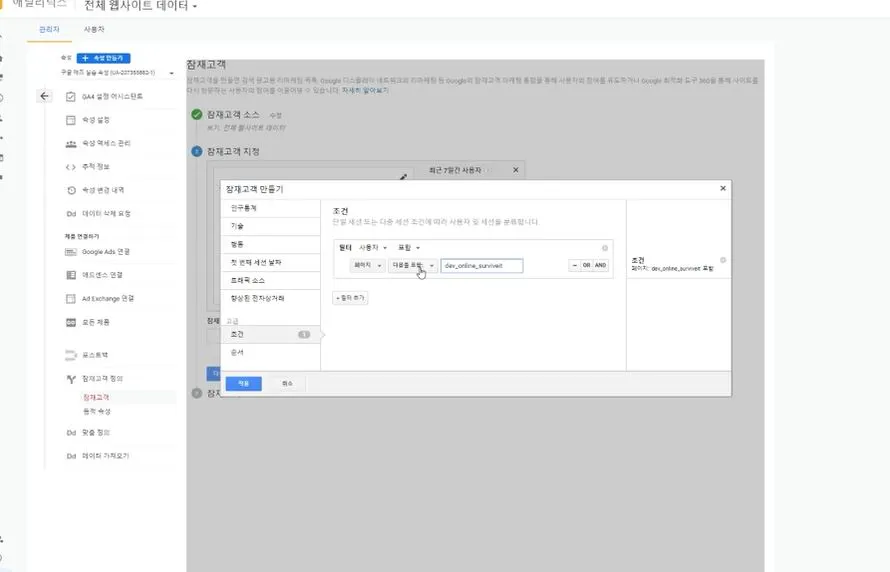This screenshot has width=890, height=572.
Task: Select 트래픽 소스 category
Action: coord(271,281)
